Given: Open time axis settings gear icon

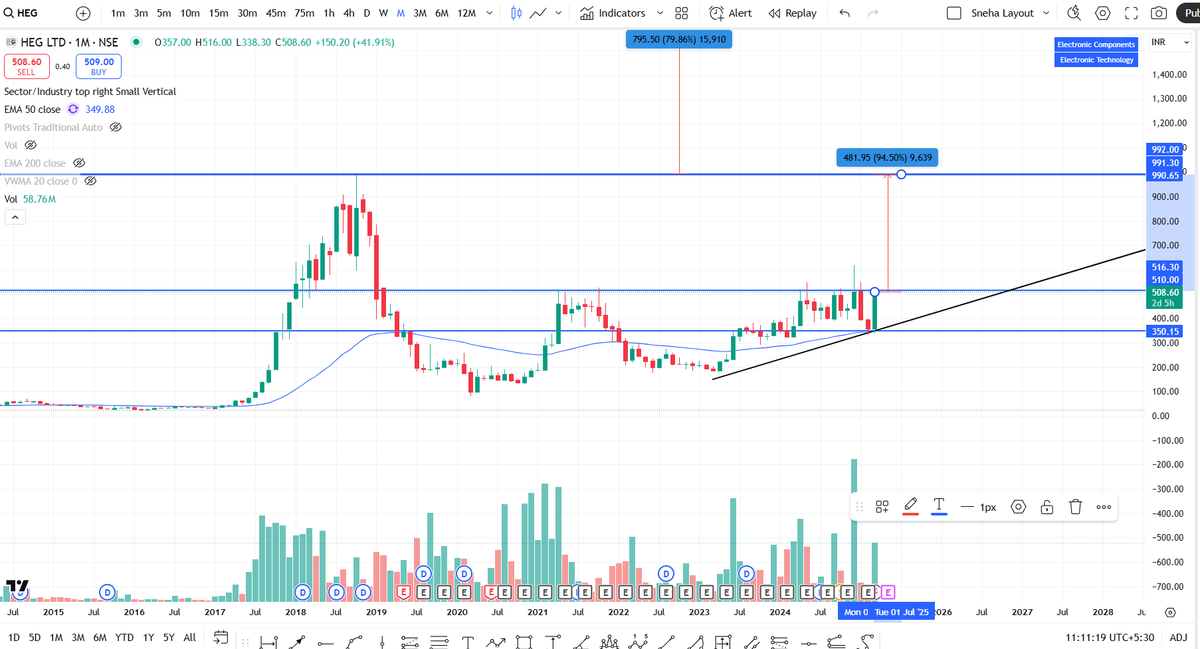Looking at the screenshot, I should pyautogui.click(x=1170, y=611).
